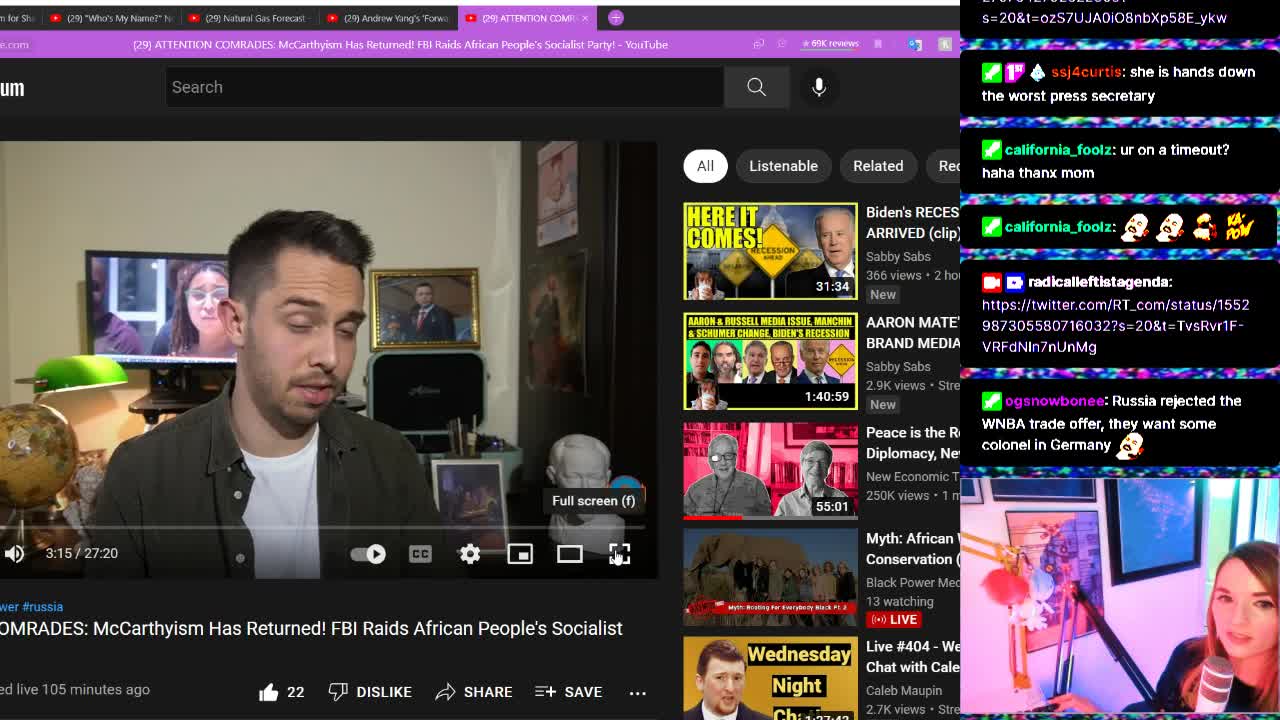Enter full screen mode
This screenshot has width=1280, height=720.
(620, 553)
